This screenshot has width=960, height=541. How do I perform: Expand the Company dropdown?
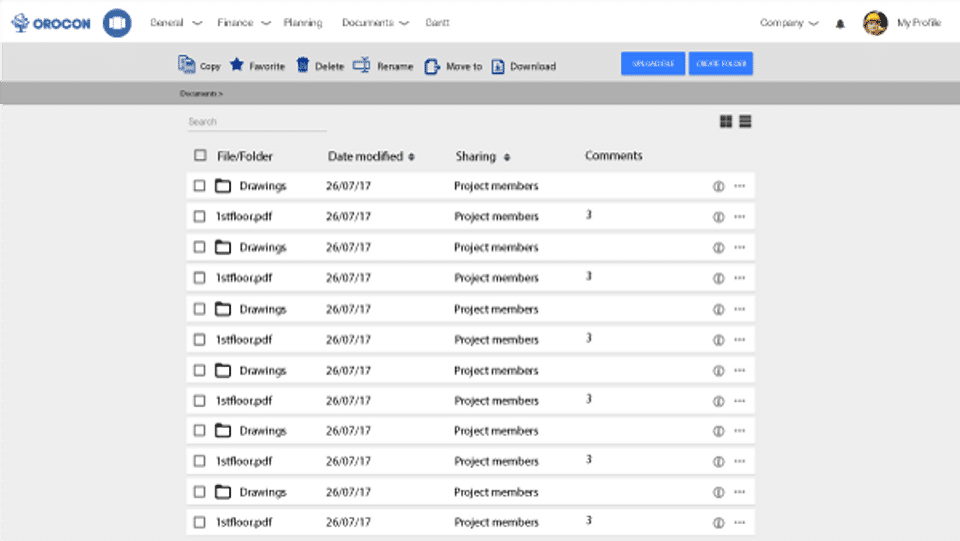pyautogui.click(x=789, y=22)
